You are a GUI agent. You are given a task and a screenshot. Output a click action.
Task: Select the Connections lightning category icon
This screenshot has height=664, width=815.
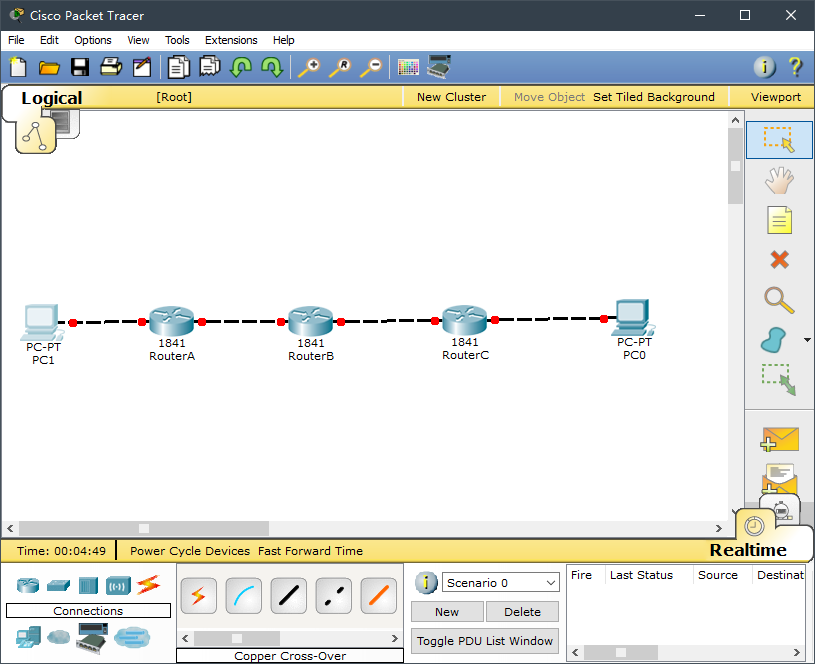[148, 585]
